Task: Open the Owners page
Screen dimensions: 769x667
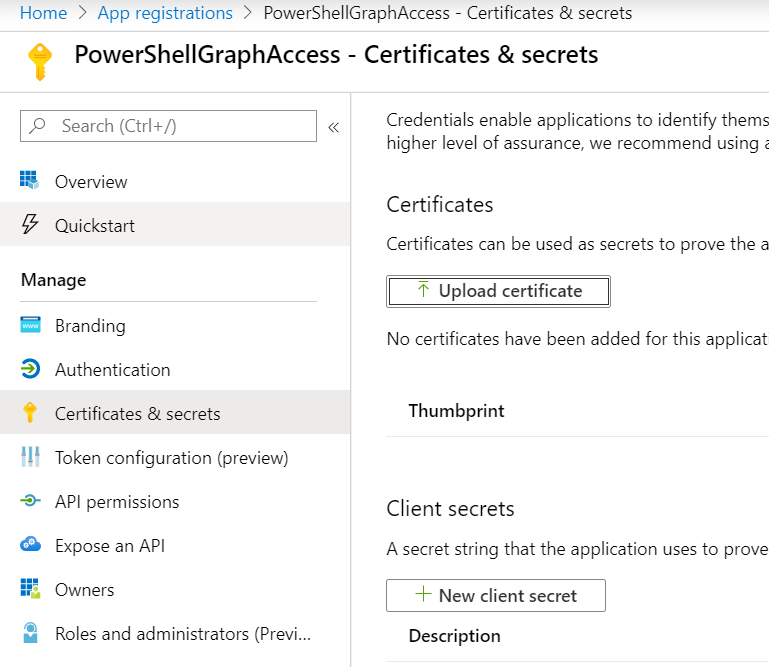Action: coord(175,590)
